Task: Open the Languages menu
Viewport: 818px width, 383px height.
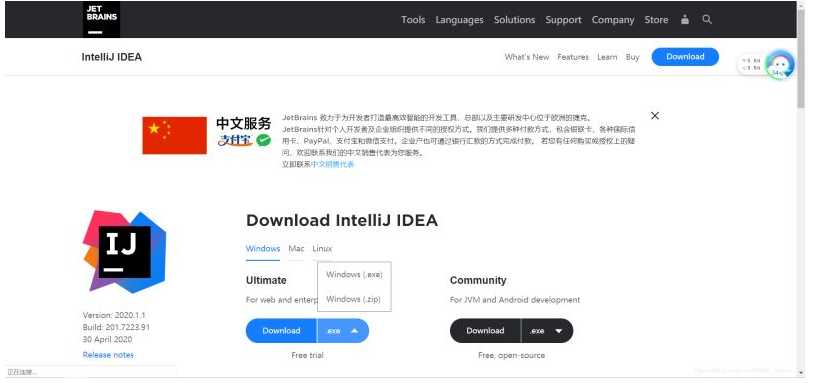Action: coord(460,20)
